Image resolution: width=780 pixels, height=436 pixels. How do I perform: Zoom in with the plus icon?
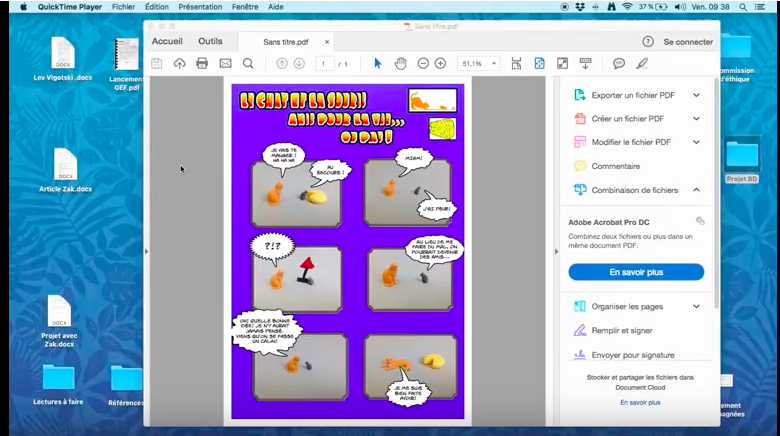(440, 63)
